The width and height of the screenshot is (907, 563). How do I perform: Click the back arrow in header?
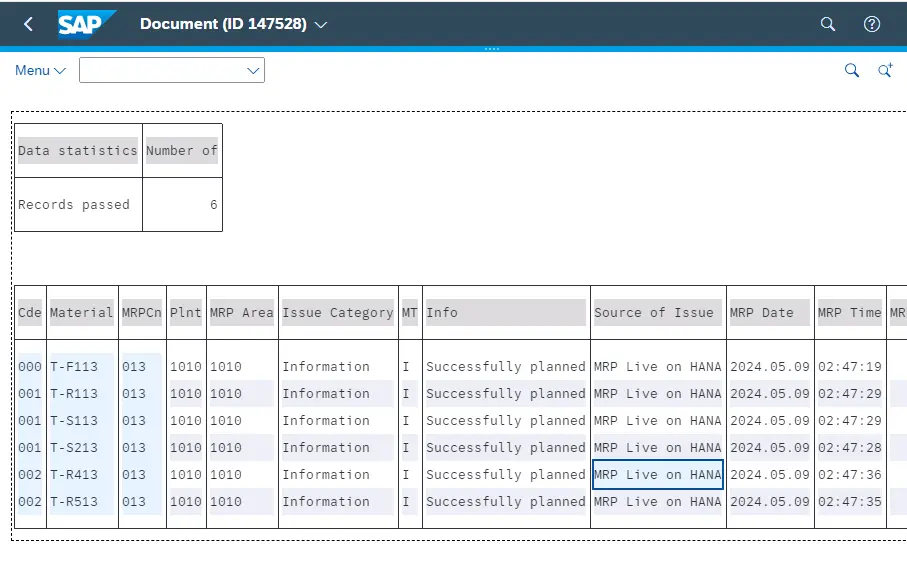tap(28, 24)
